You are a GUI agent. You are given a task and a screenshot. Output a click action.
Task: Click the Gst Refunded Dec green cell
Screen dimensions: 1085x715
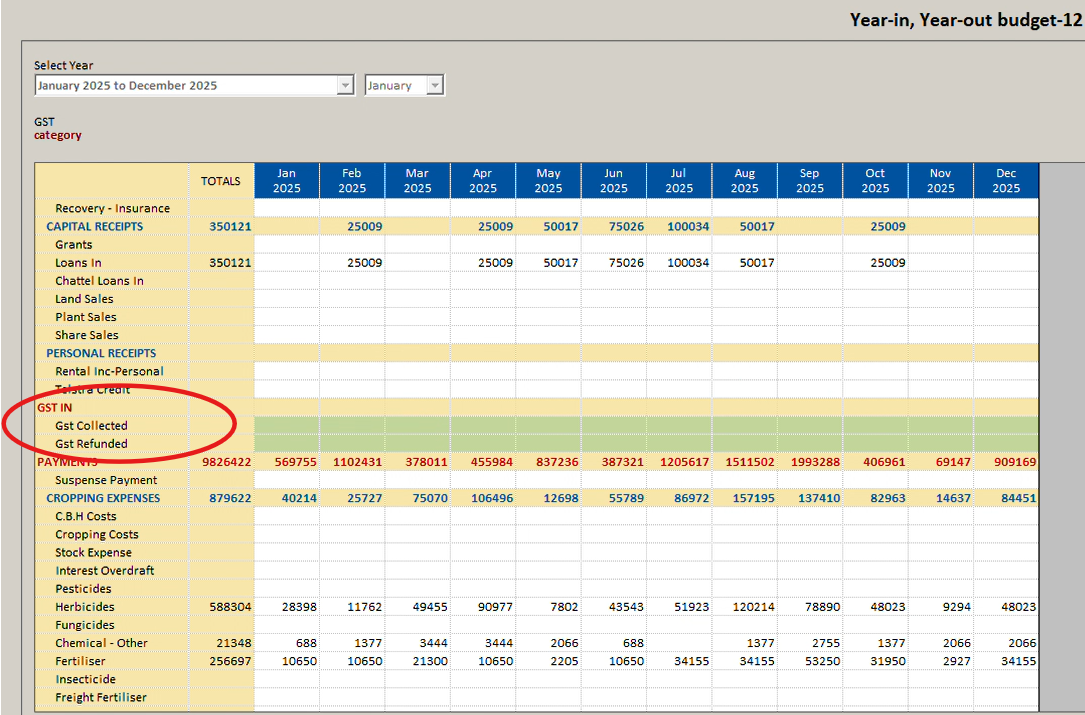pyautogui.click(x=1006, y=444)
